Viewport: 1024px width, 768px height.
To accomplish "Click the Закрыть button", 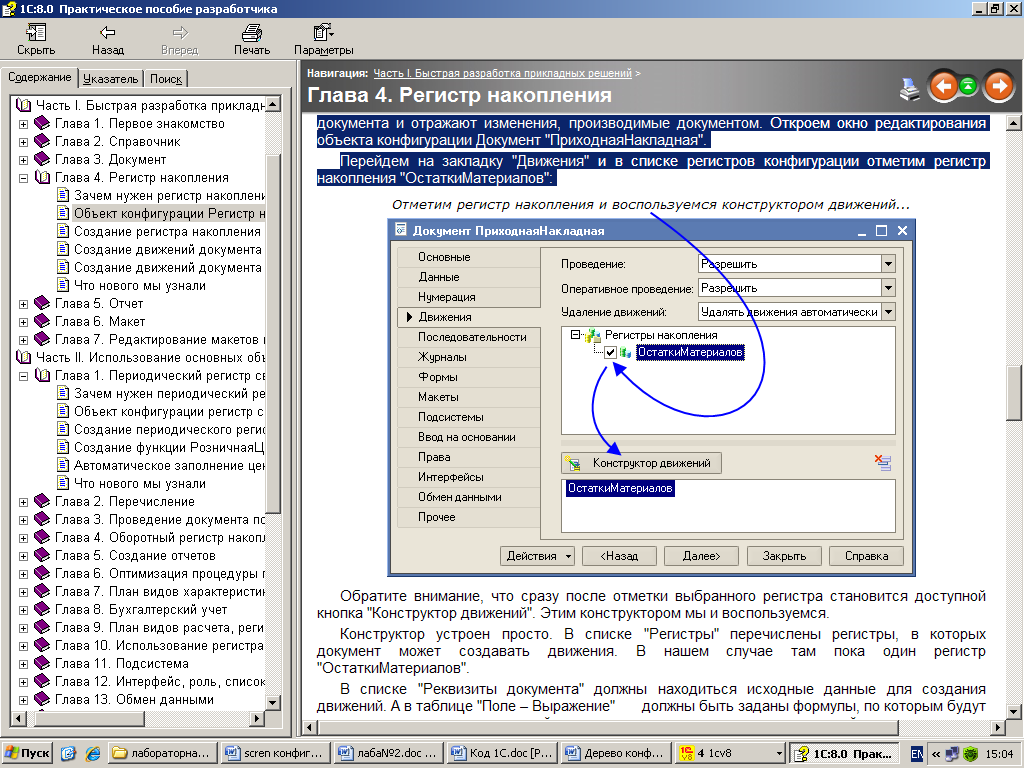I will point(784,556).
